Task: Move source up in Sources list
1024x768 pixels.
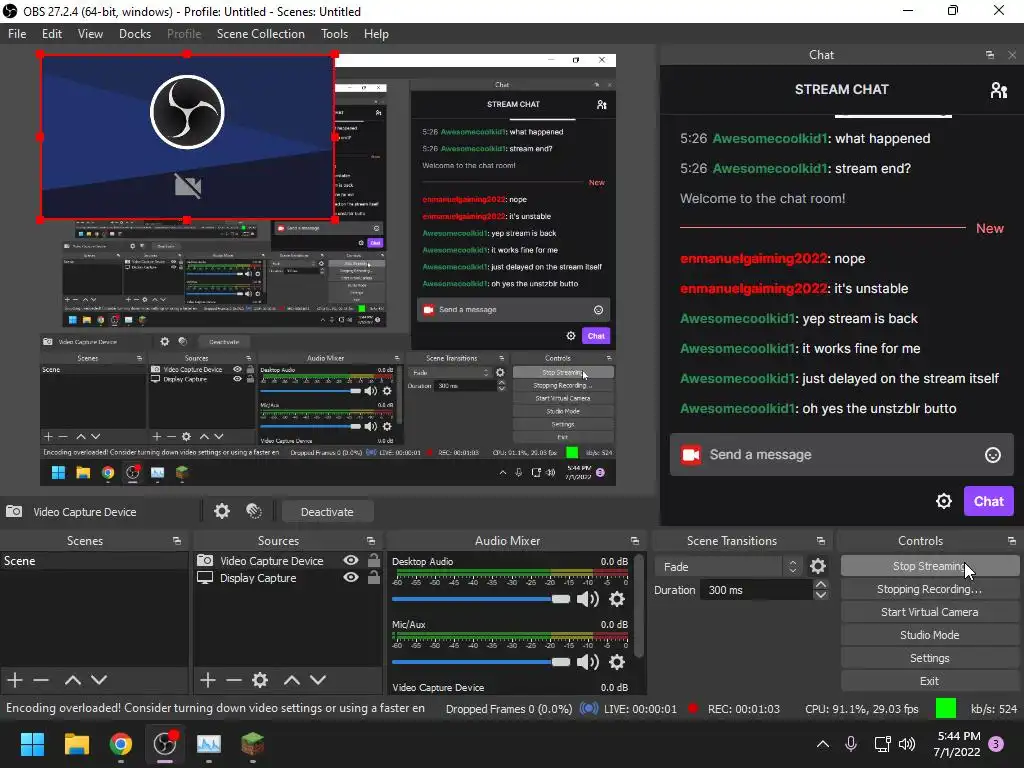Action: [291, 680]
